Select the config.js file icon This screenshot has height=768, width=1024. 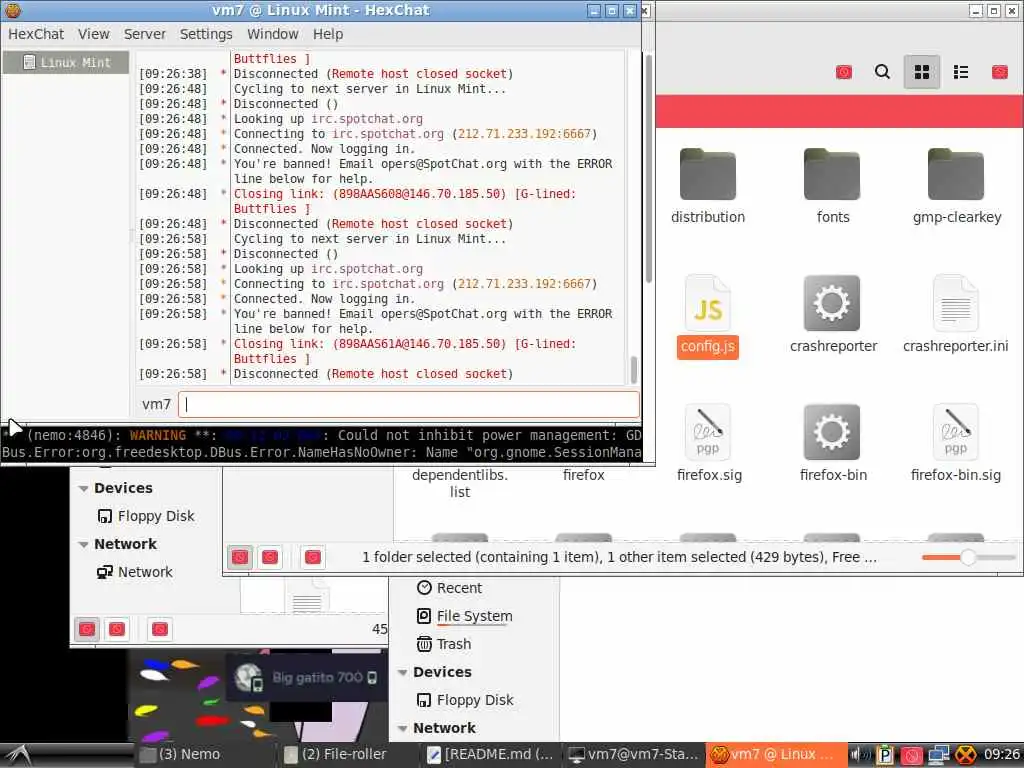tap(708, 303)
